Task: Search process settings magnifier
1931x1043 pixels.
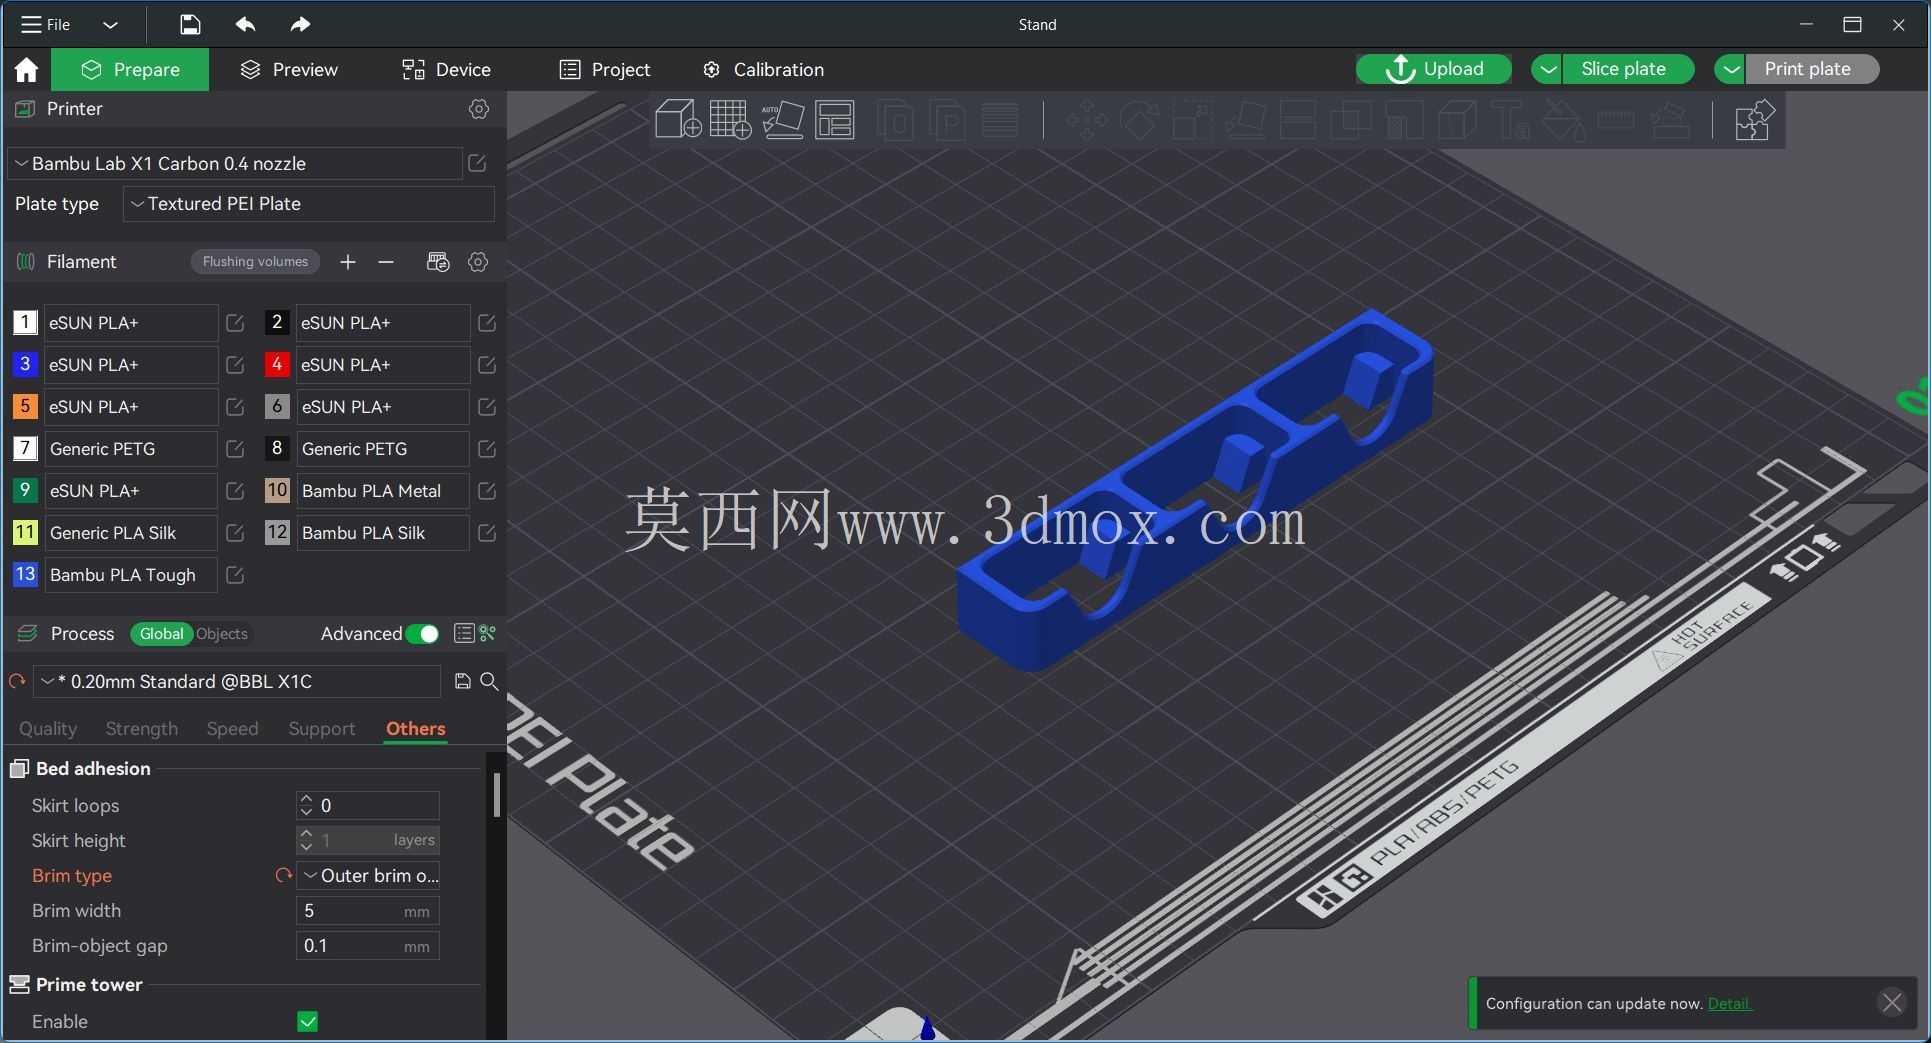Action: pyautogui.click(x=489, y=681)
